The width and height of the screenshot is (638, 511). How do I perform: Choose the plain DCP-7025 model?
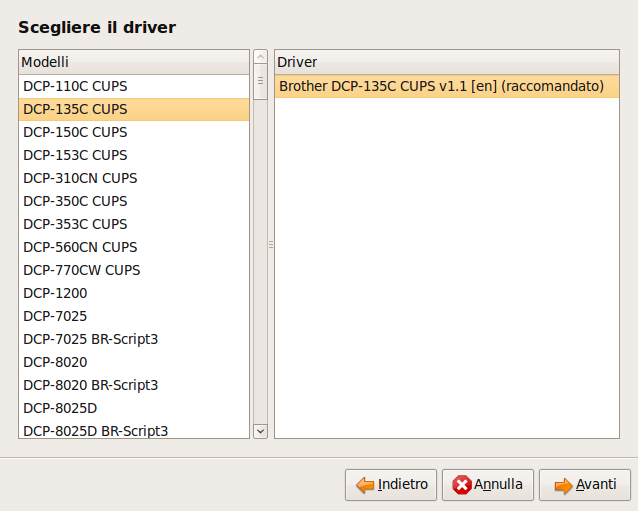(x=134, y=316)
